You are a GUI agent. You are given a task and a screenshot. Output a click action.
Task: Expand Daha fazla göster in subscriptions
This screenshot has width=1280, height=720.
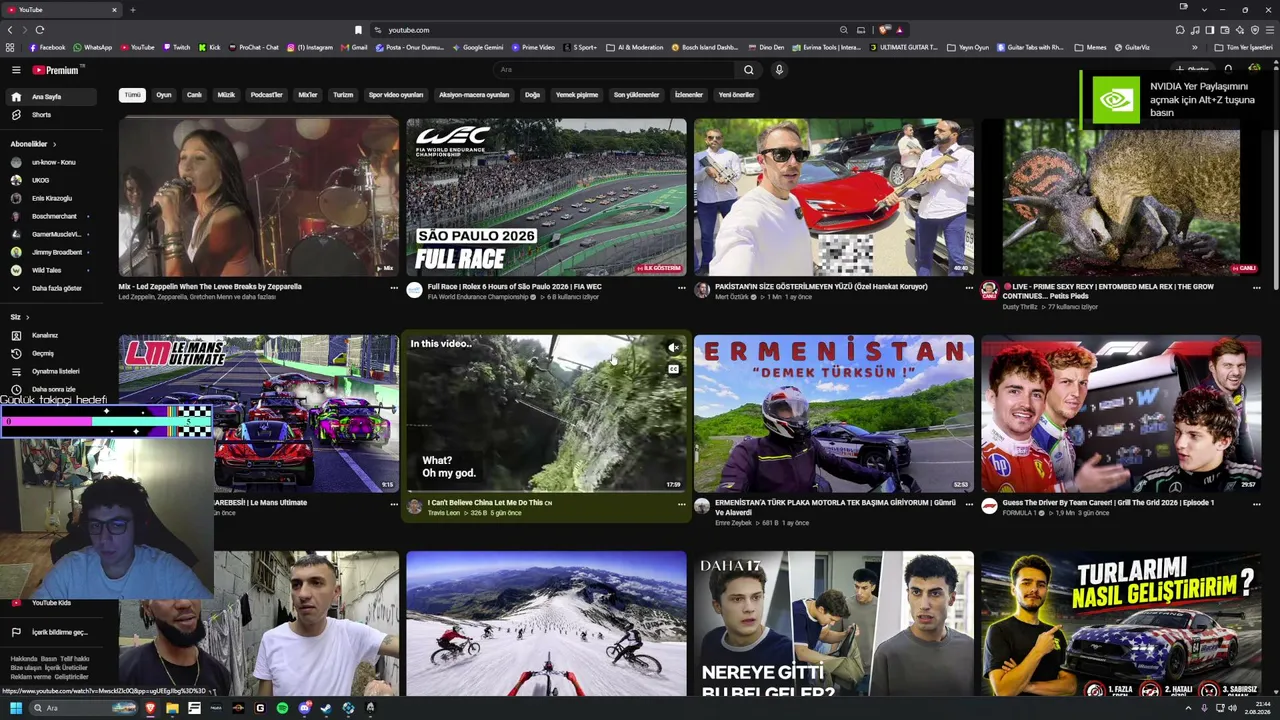(54, 288)
